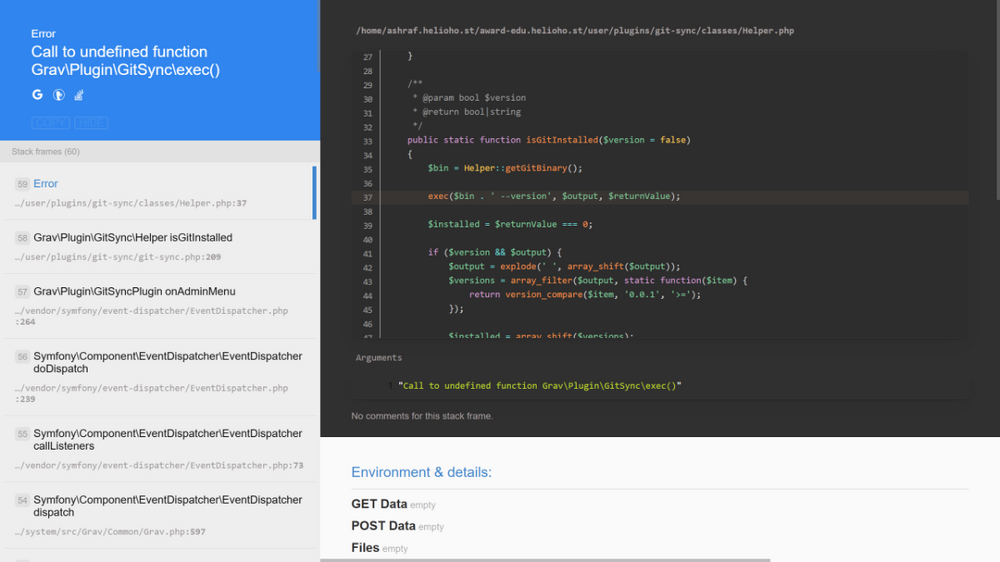Click the Helper.php file path header

pos(575,31)
